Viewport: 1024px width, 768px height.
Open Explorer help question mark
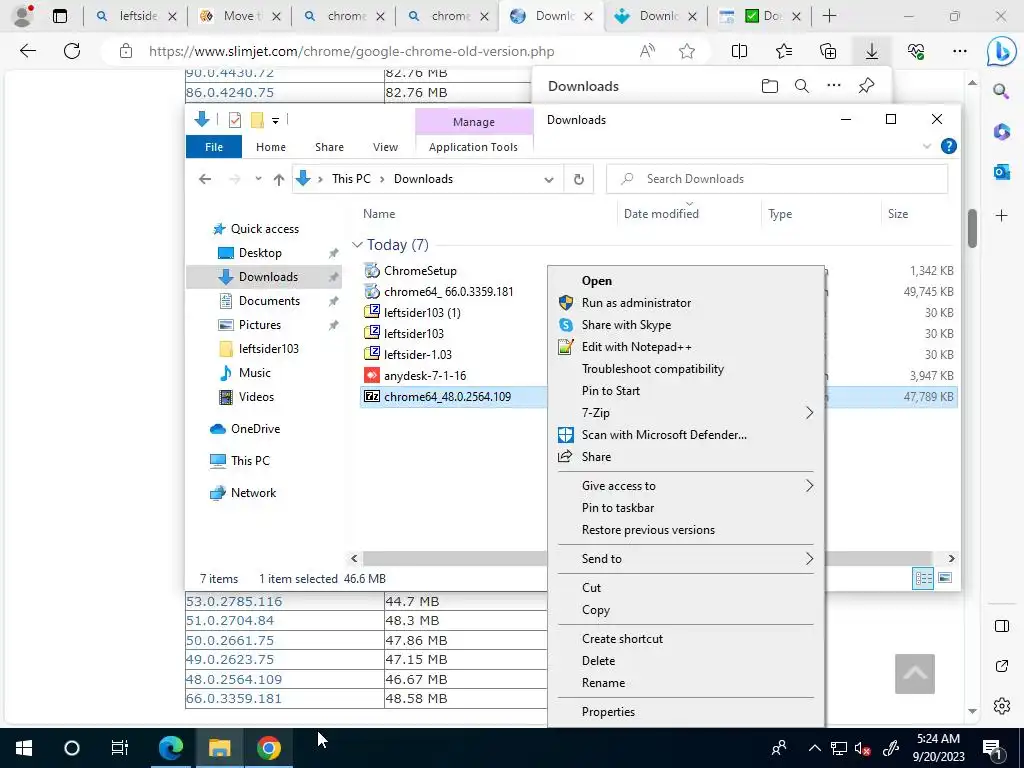pyautogui.click(x=949, y=146)
